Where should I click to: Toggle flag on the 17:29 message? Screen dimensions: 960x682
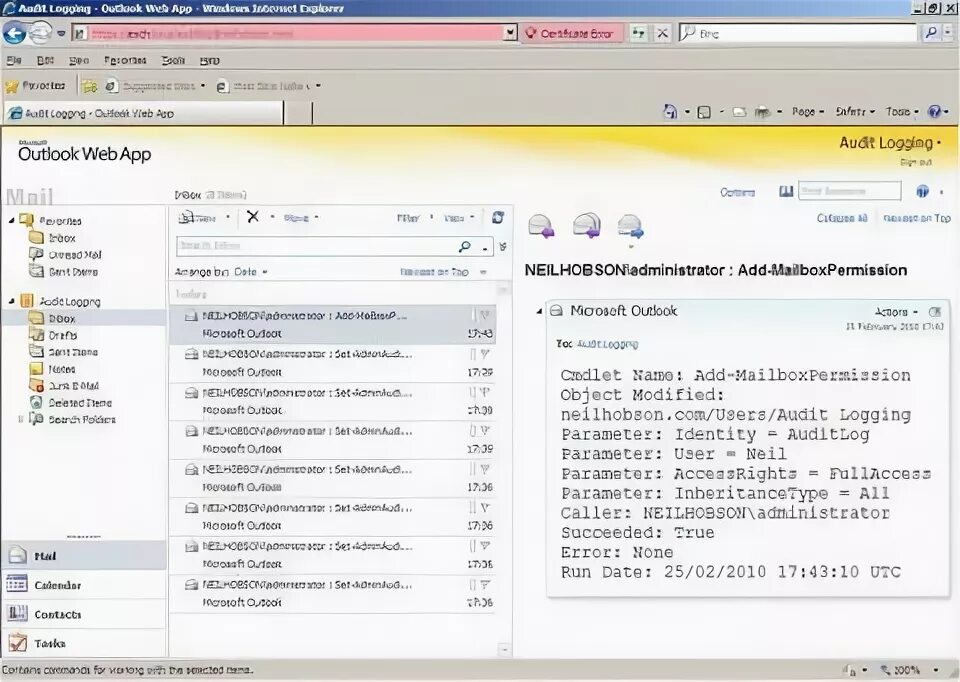(x=485, y=354)
